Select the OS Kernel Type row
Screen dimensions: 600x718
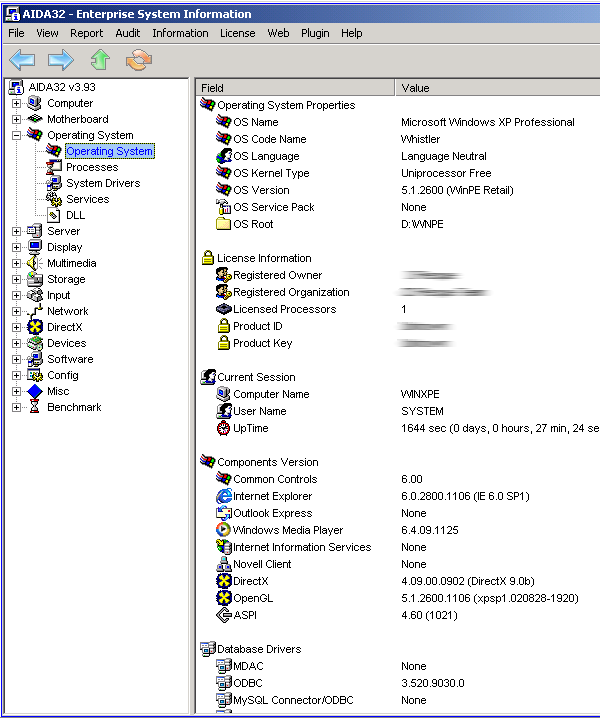tap(398, 173)
